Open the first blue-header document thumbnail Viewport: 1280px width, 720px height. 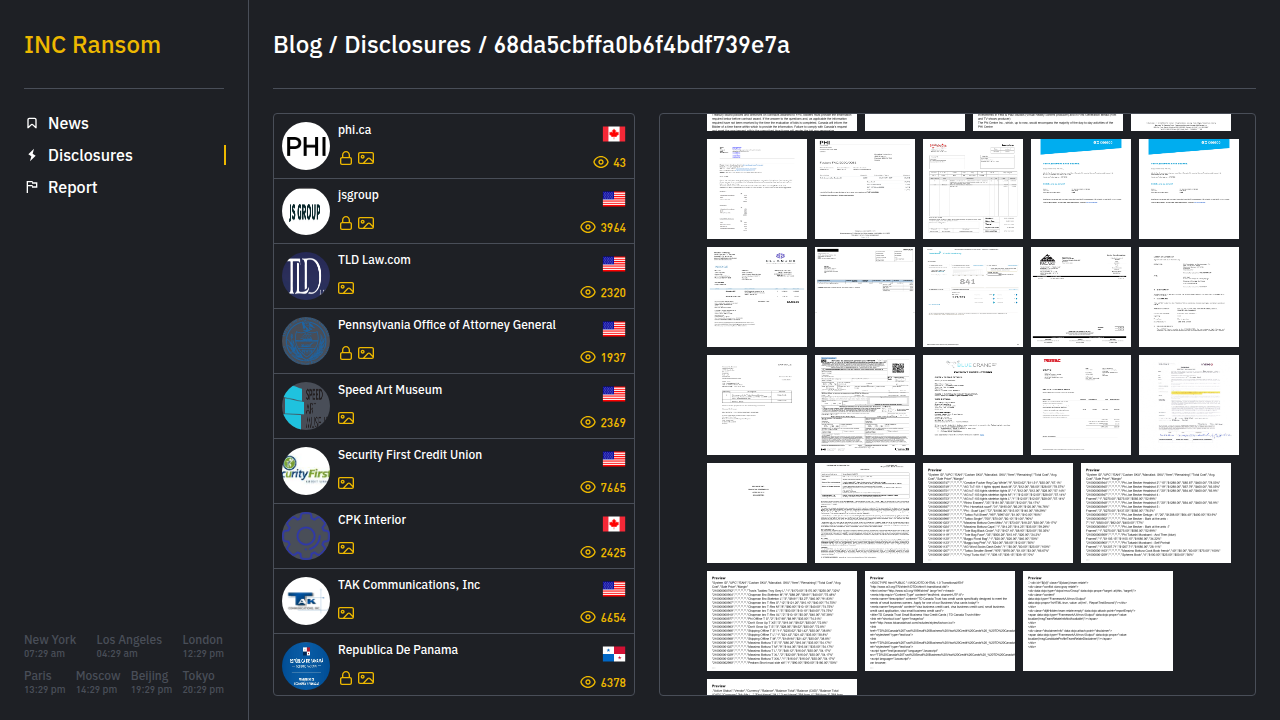pyautogui.click(x=1081, y=189)
